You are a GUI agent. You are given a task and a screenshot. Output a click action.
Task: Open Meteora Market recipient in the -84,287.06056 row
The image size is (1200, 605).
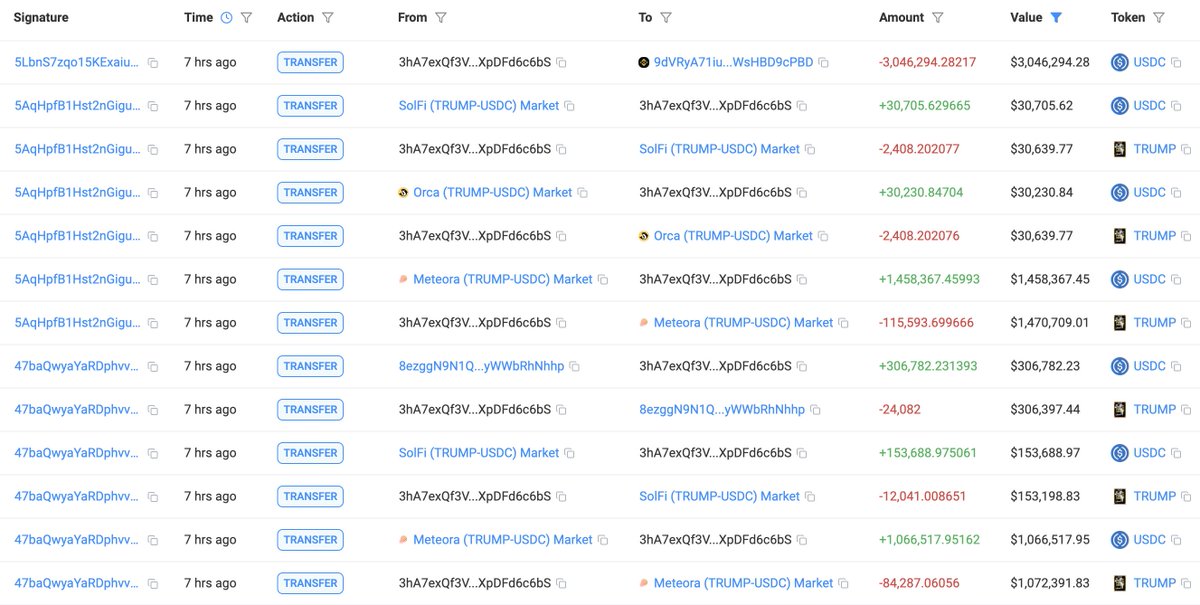tap(743, 583)
